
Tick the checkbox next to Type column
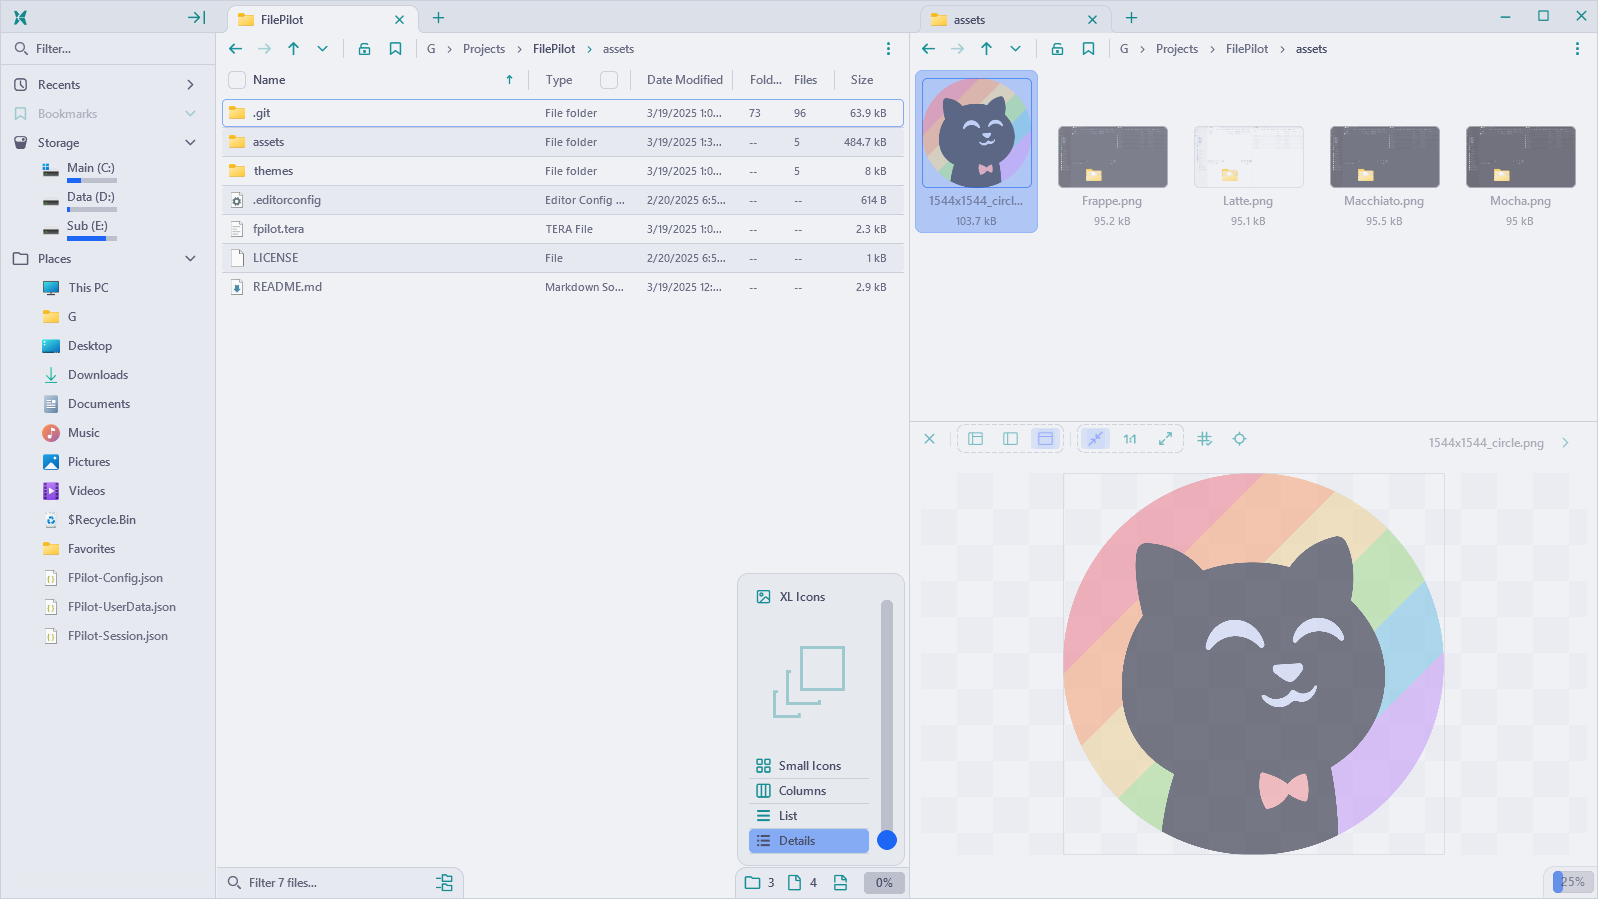point(609,80)
